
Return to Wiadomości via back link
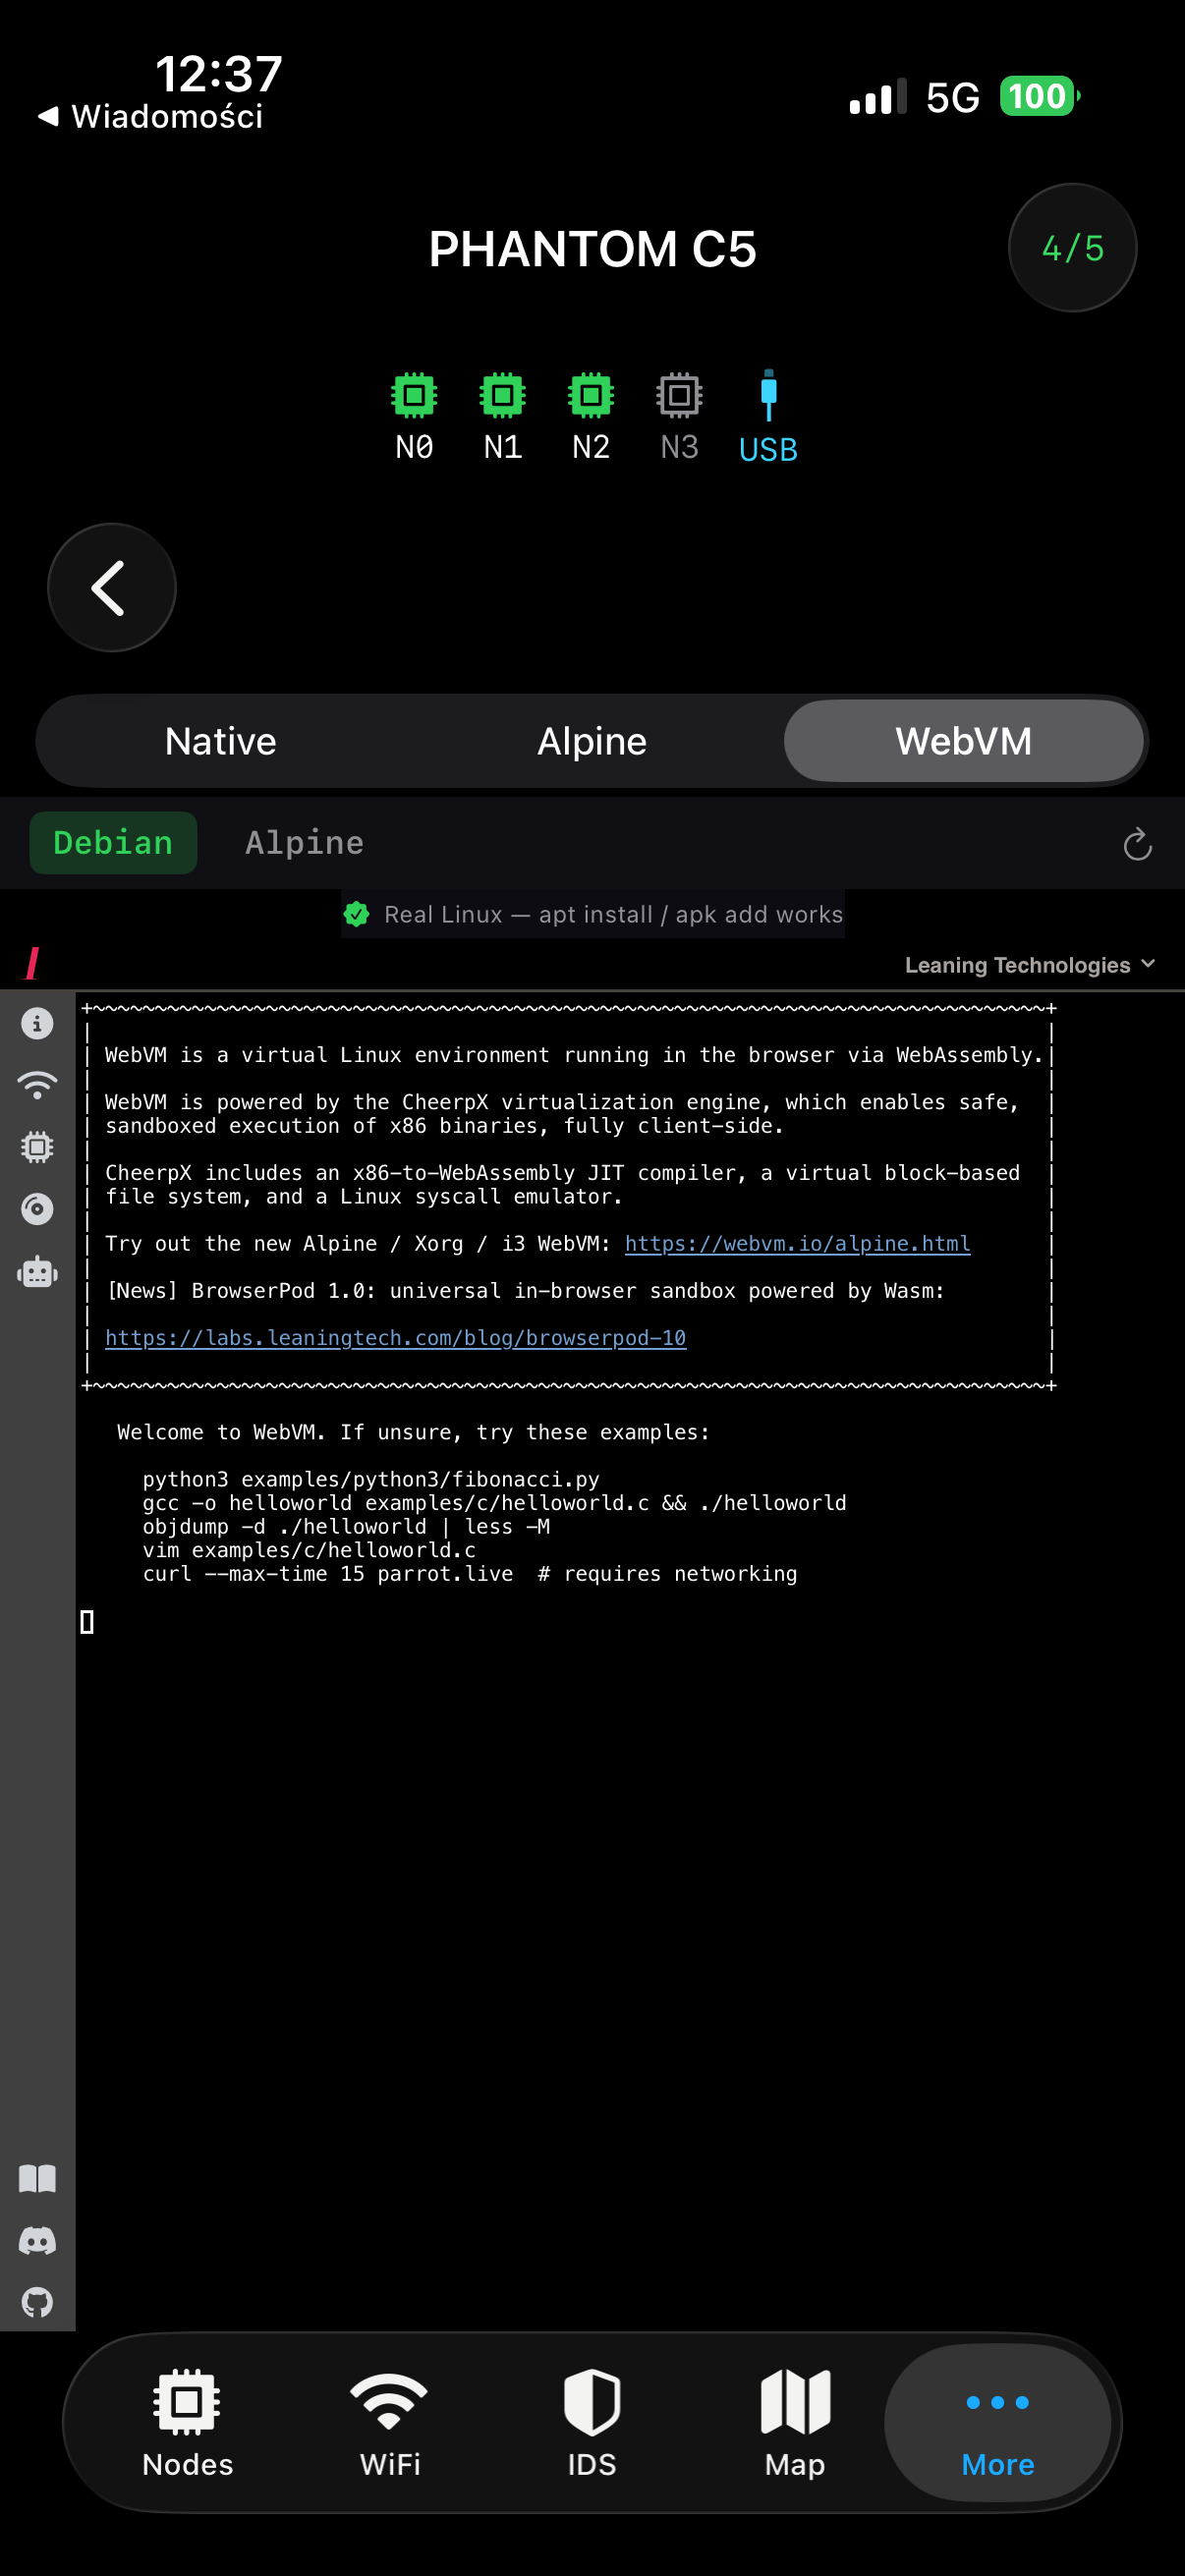click(x=150, y=117)
